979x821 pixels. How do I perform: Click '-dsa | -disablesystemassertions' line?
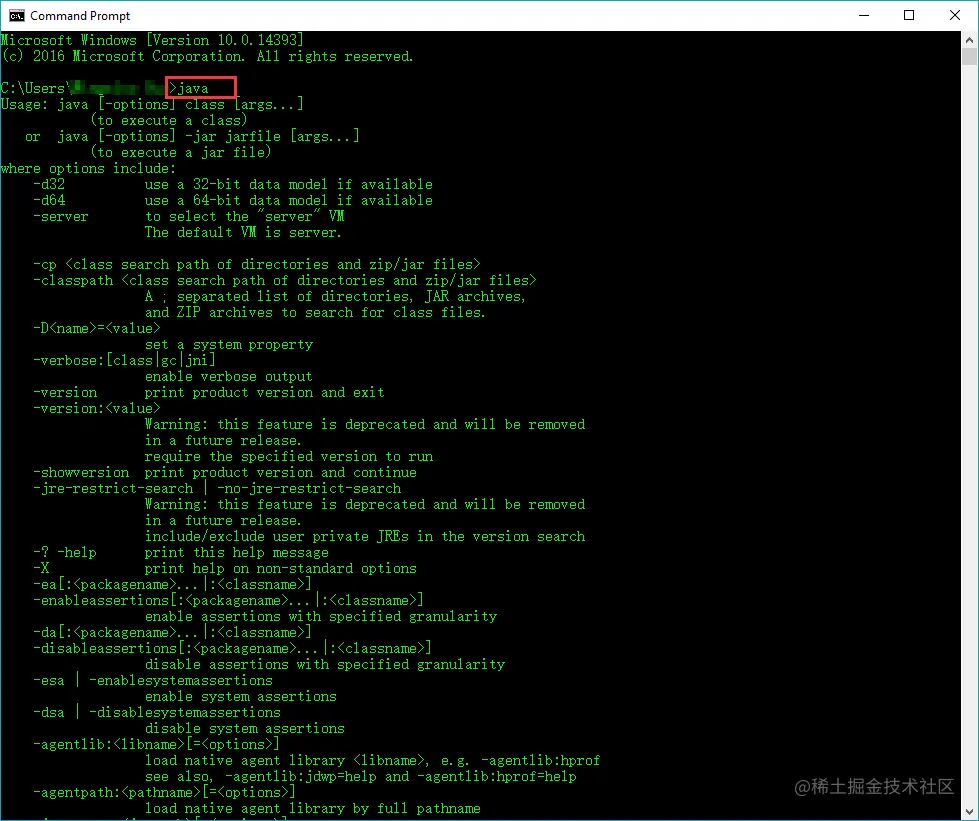click(x=157, y=712)
